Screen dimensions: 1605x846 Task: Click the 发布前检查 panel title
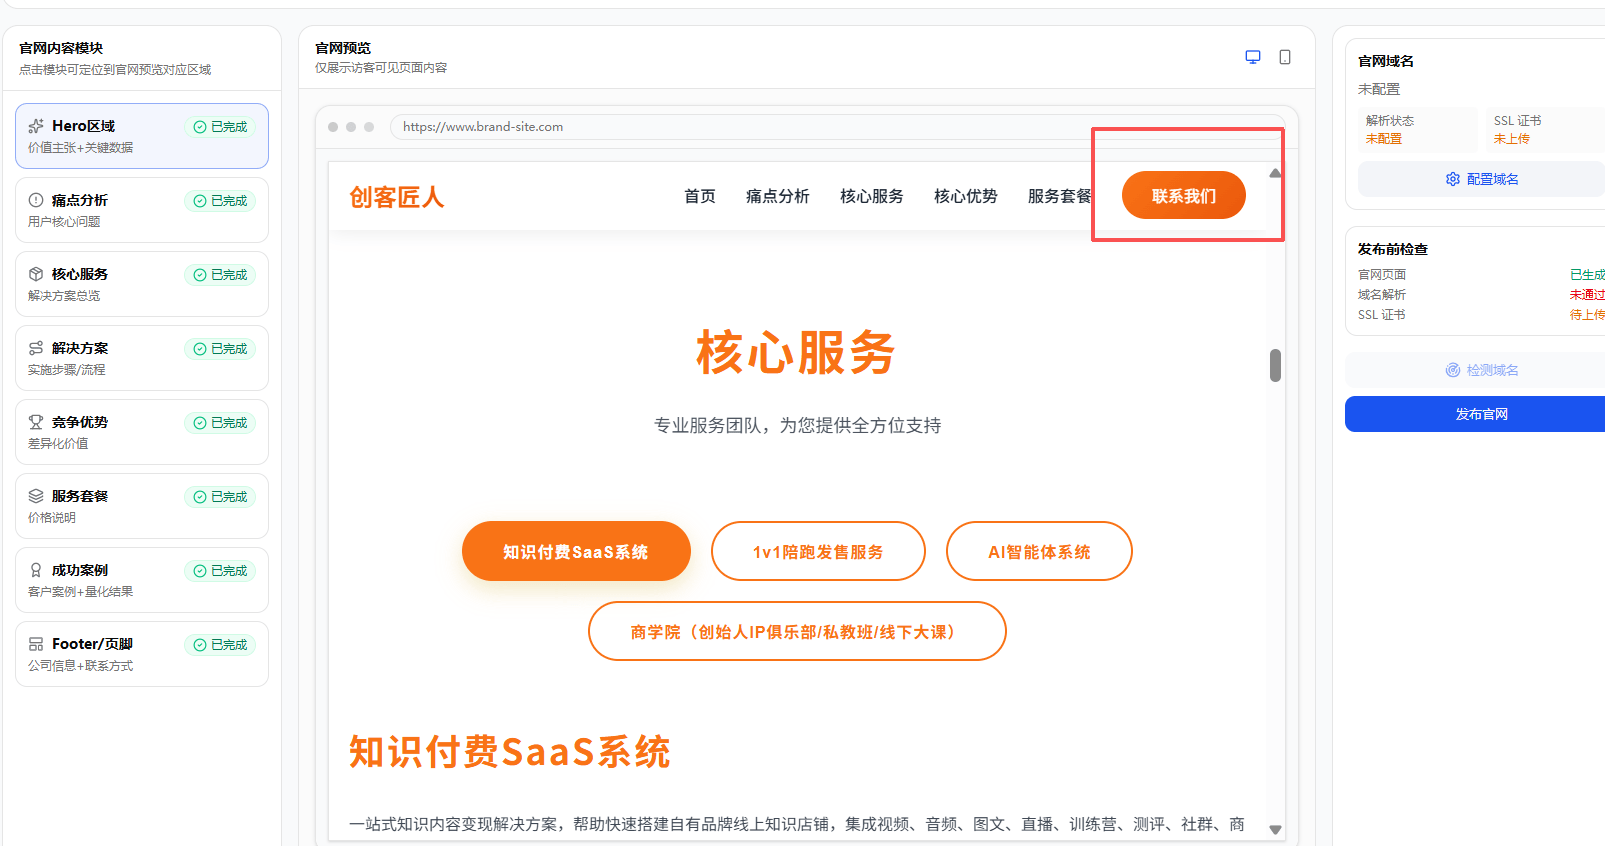tap(1393, 249)
